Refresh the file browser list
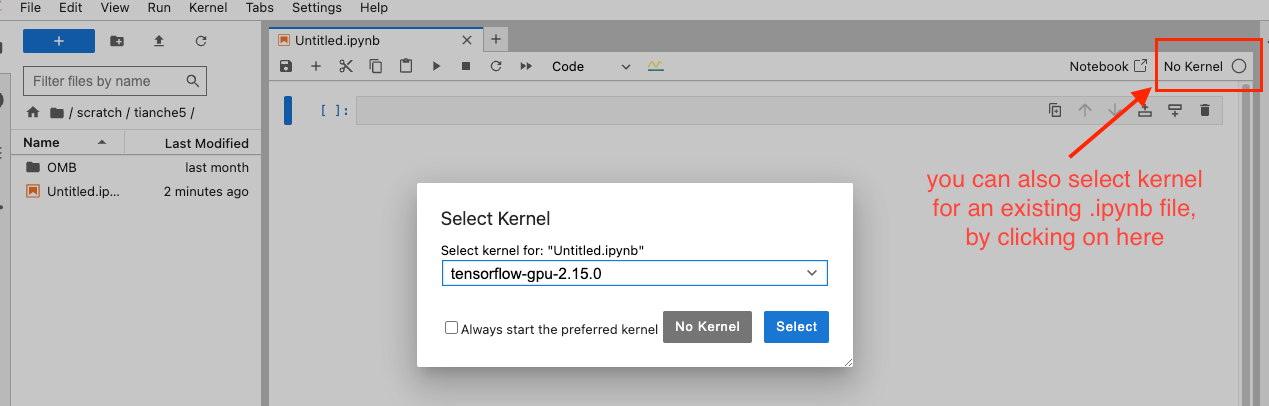The height and width of the screenshot is (406, 1269). [x=201, y=41]
